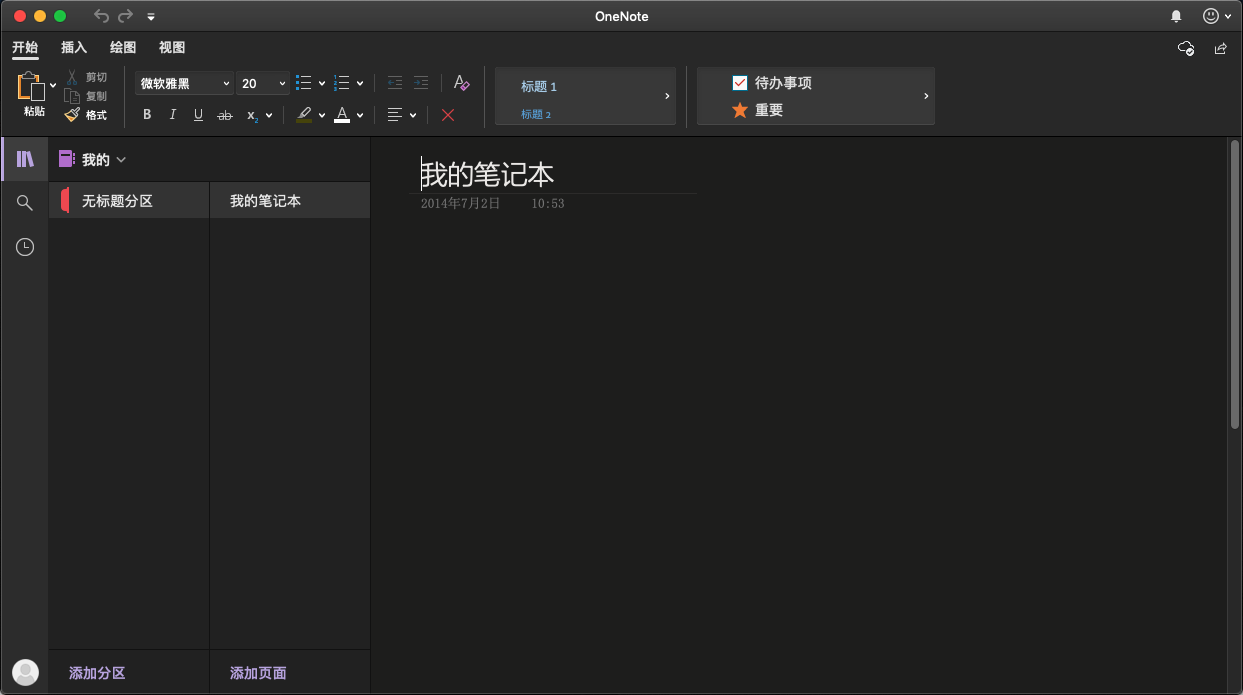The height and width of the screenshot is (695, 1243).
Task: Select the Format painter brush
Action: click(x=72, y=115)
